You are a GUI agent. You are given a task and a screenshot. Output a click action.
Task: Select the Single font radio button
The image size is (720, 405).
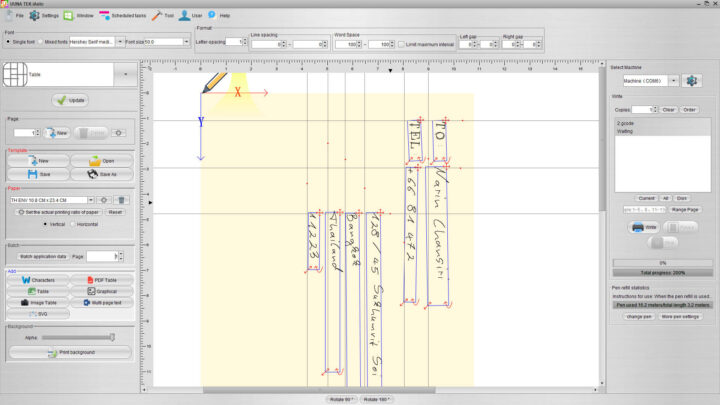point(8,42)
